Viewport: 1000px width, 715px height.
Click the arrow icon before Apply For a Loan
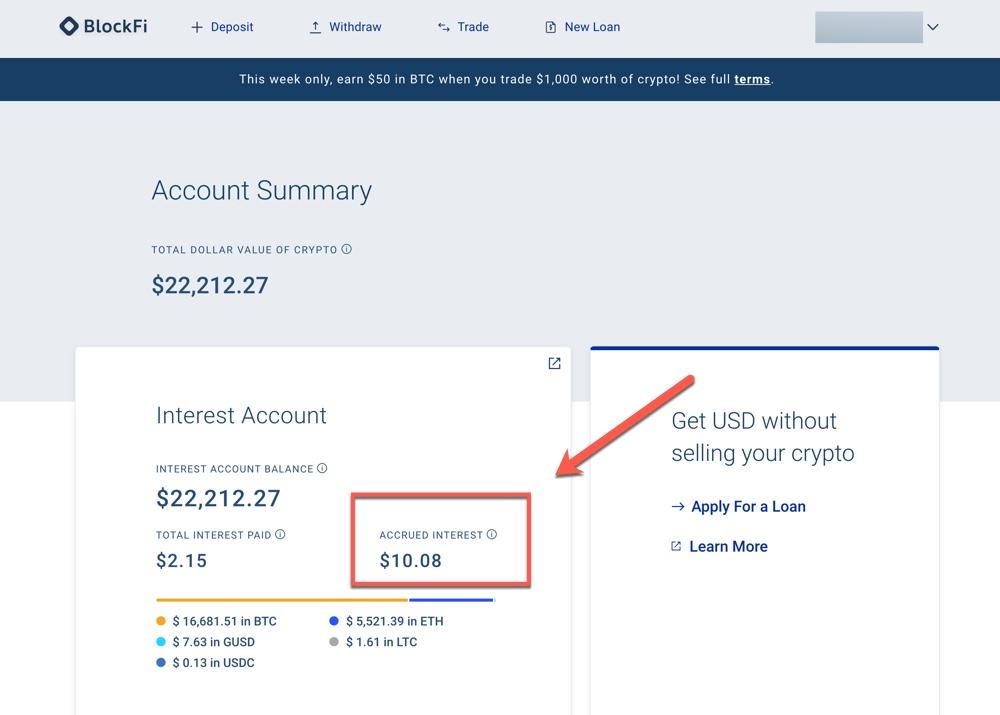[678, 506]
